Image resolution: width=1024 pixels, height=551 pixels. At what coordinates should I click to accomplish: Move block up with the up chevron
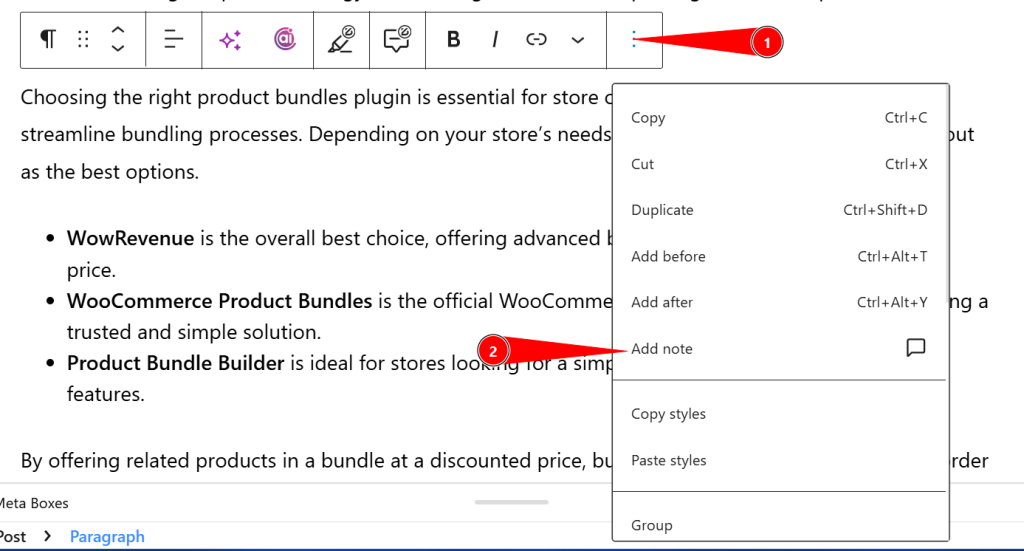[x=118, y=30]
